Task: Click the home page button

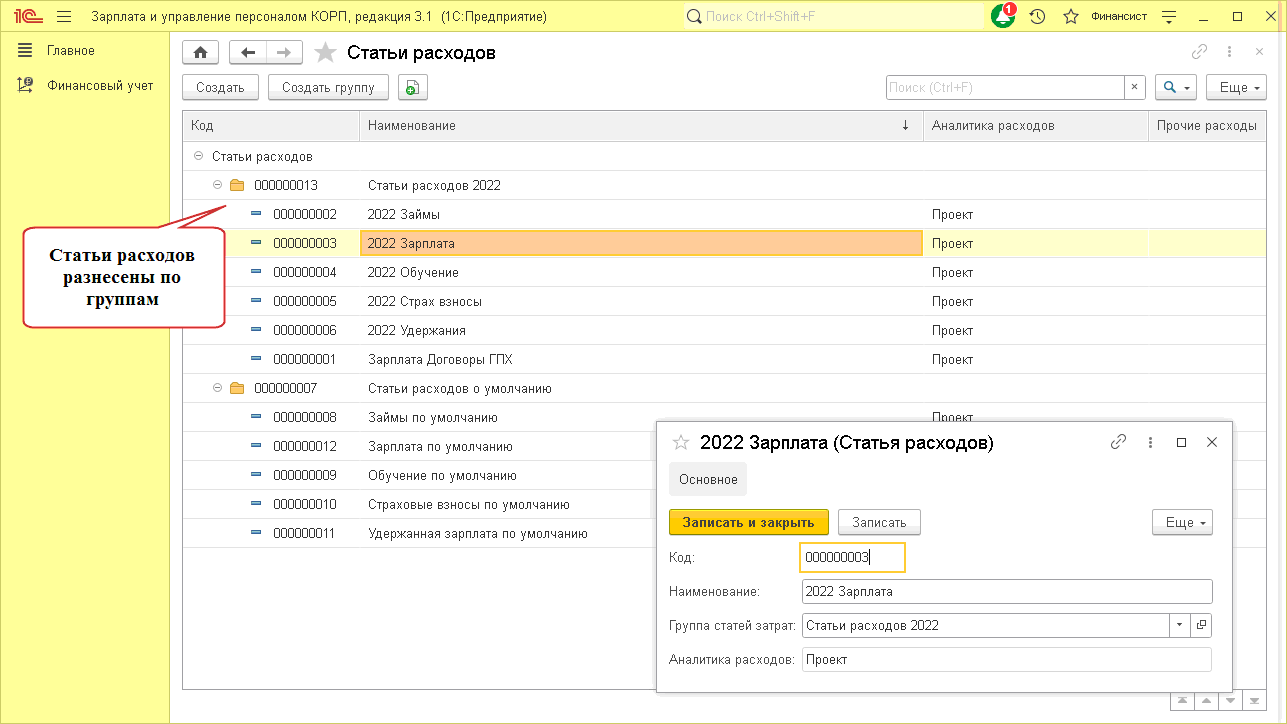Action: (201, 53)
